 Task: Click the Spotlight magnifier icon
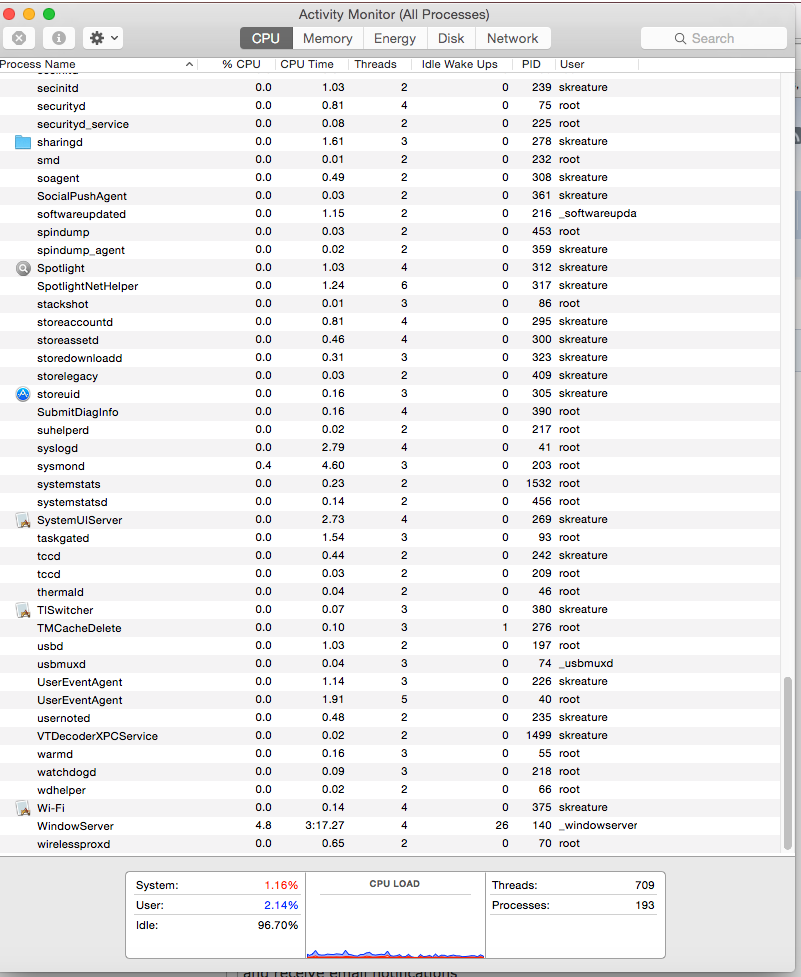[23, 268]
